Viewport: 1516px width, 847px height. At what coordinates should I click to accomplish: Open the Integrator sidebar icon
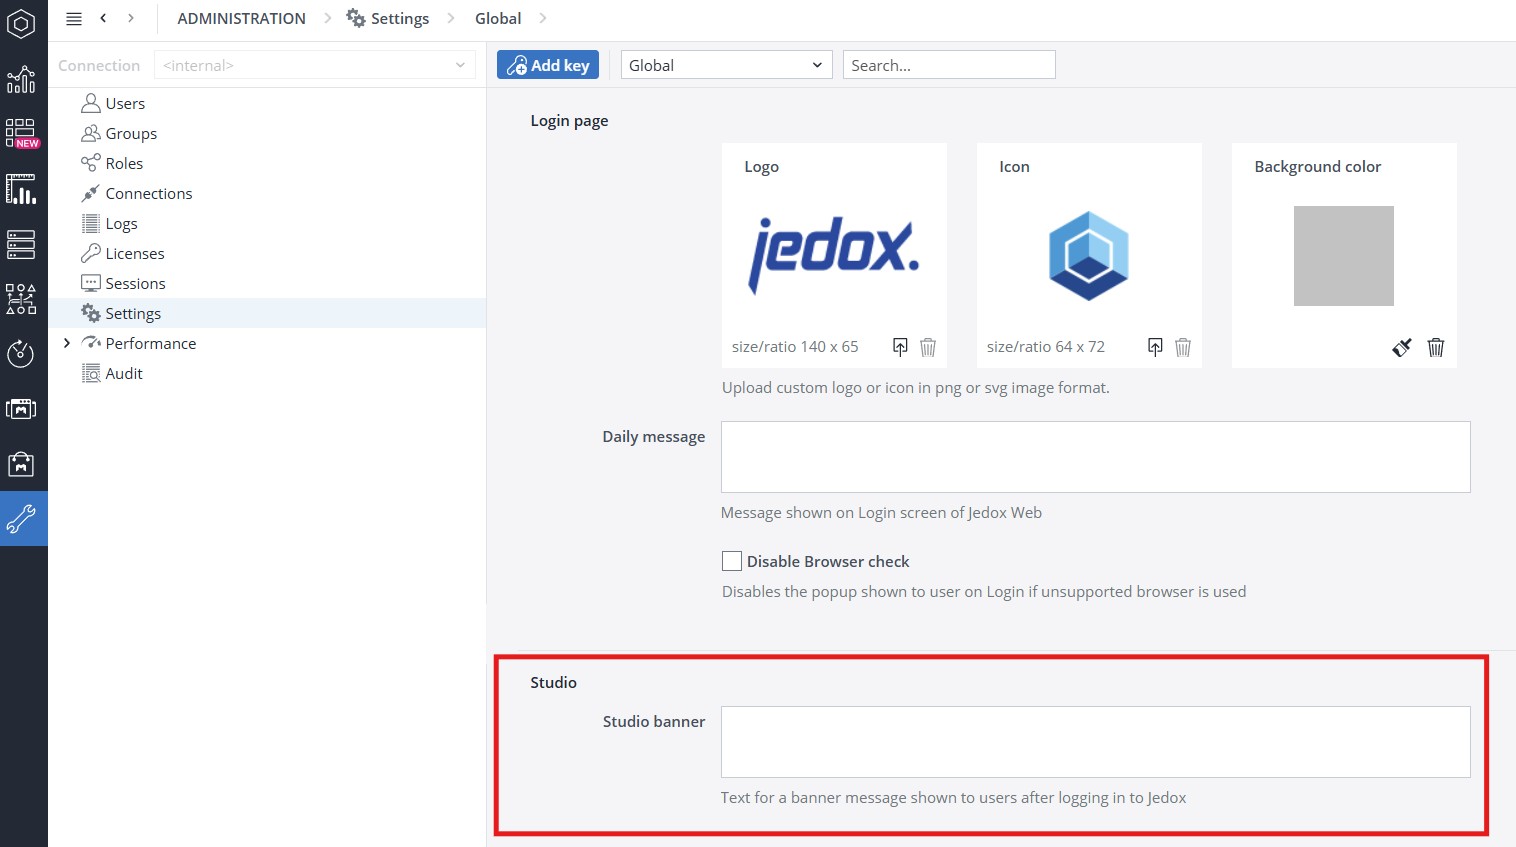22,297
